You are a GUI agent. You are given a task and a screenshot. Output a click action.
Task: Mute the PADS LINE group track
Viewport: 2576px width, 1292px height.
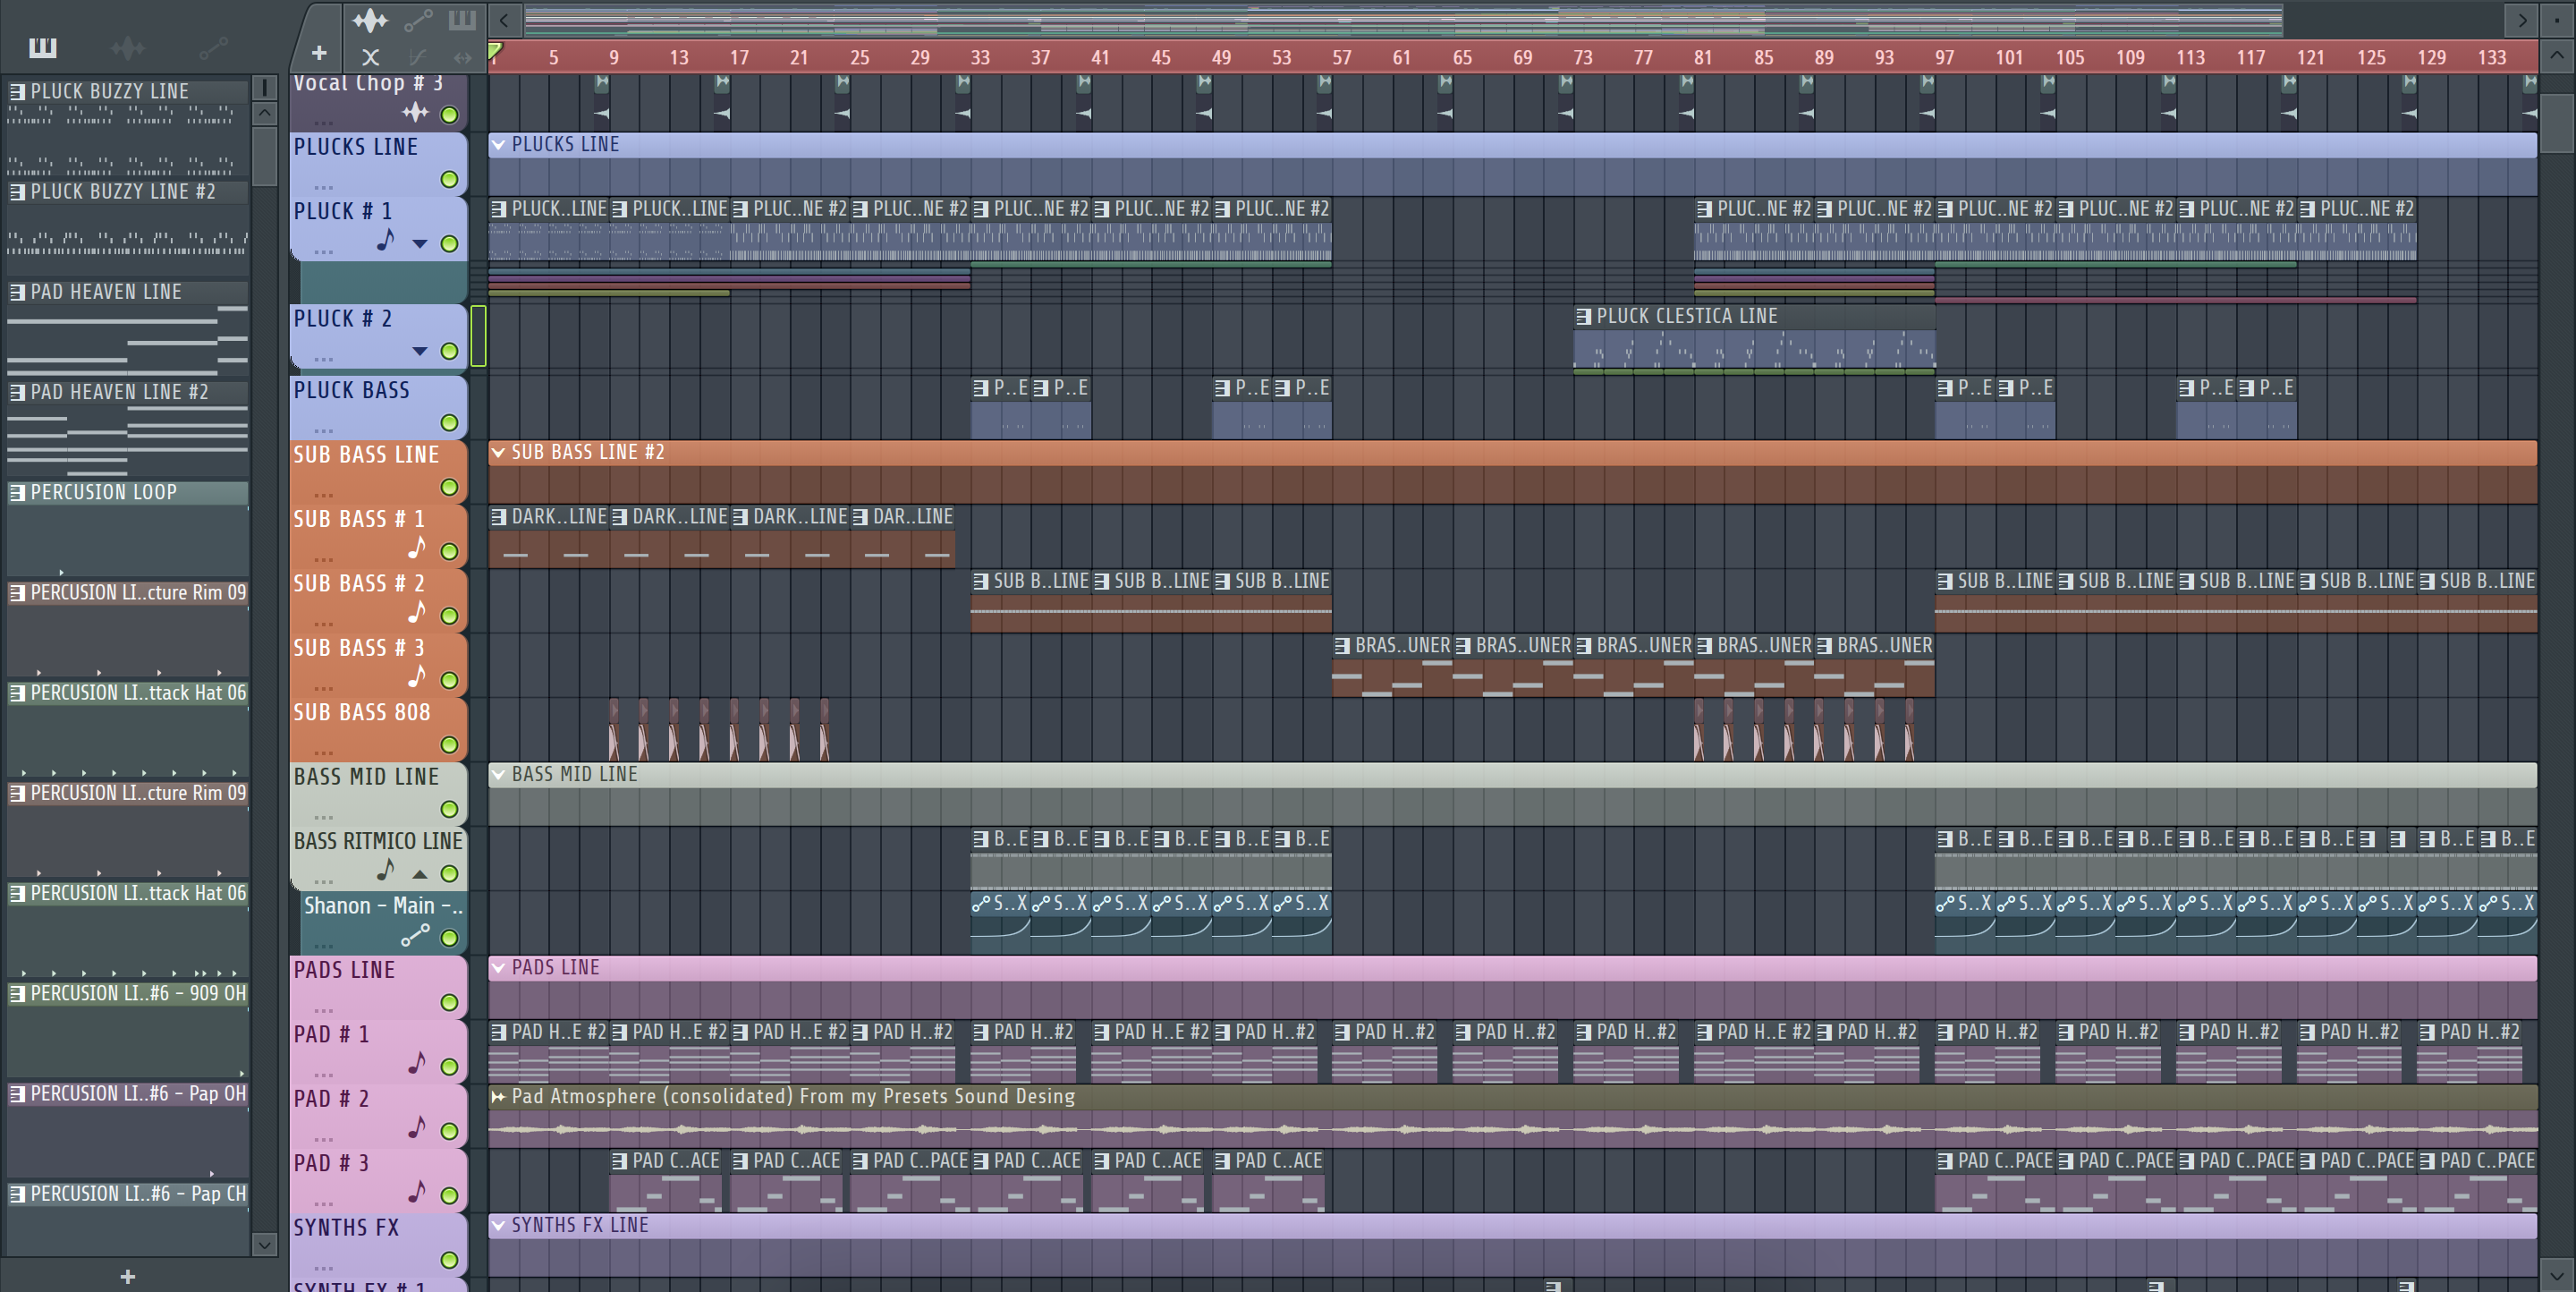450,1002
